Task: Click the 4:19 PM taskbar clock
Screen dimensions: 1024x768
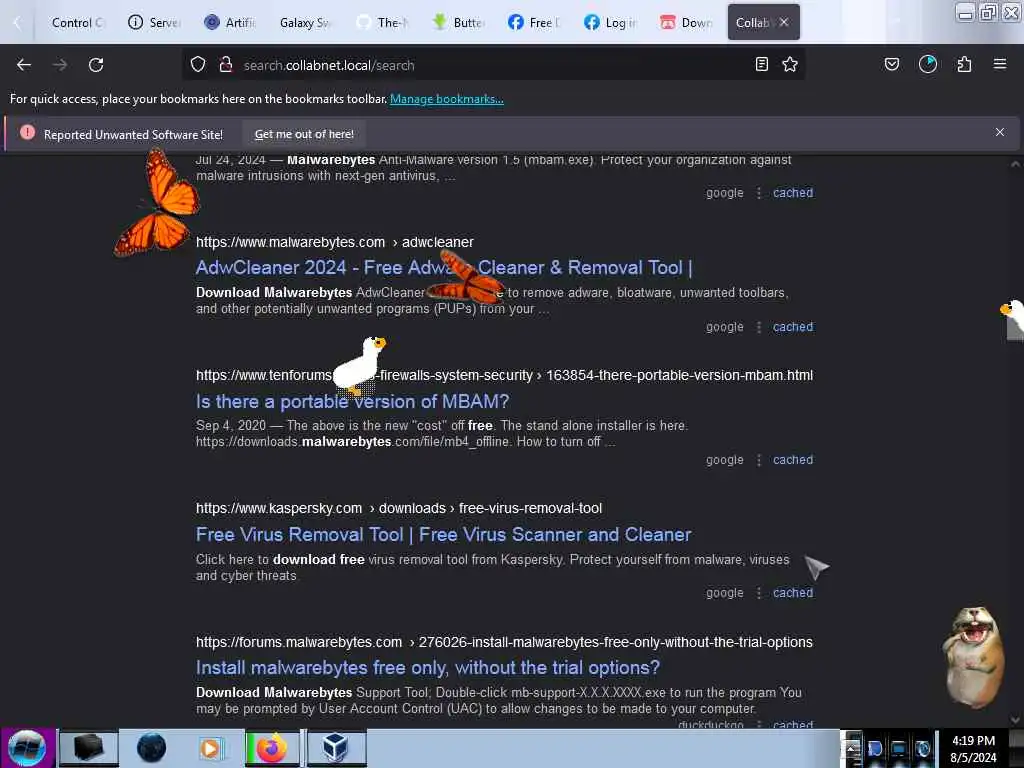Action: coord(973,748)
